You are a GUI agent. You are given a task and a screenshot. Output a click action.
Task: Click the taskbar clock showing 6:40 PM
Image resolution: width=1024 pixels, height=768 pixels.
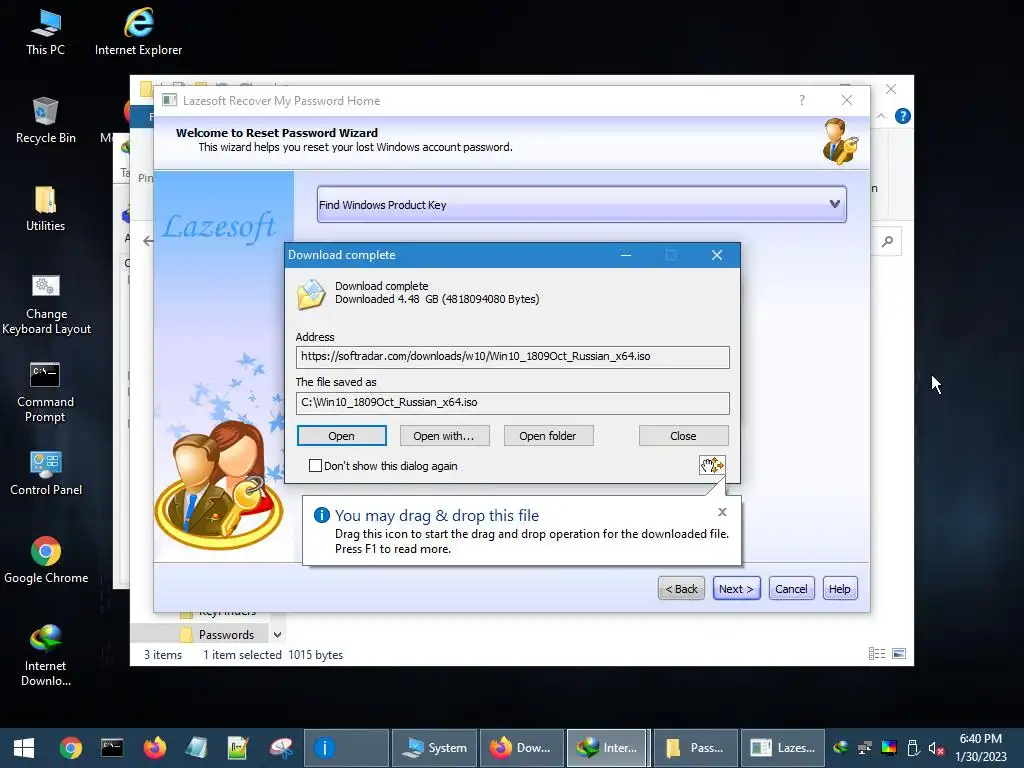click(980, 748)
